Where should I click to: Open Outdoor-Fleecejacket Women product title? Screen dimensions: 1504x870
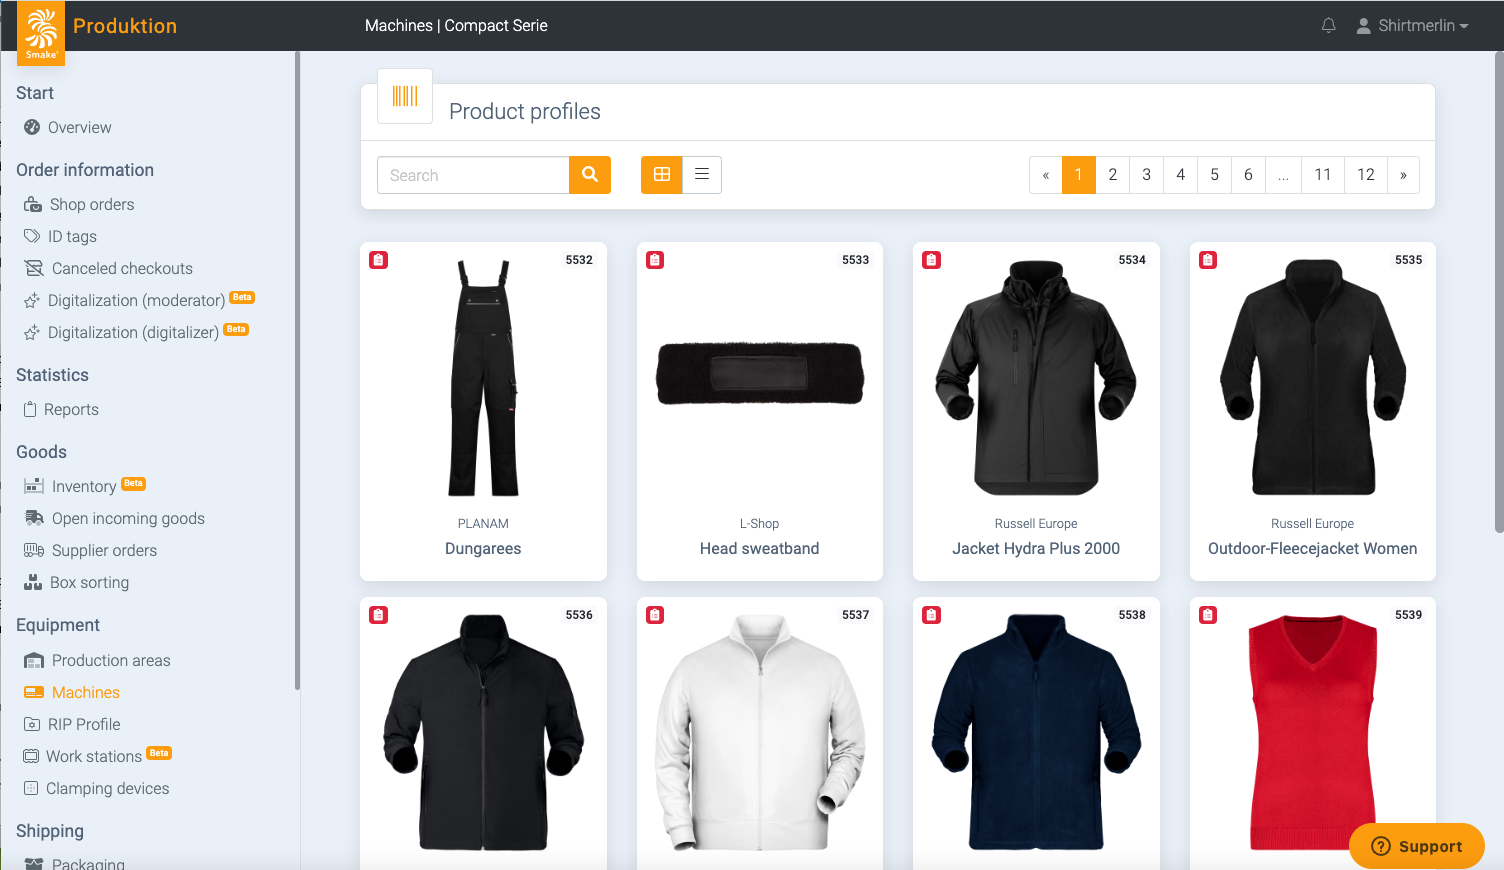[x=1312, y=549]
